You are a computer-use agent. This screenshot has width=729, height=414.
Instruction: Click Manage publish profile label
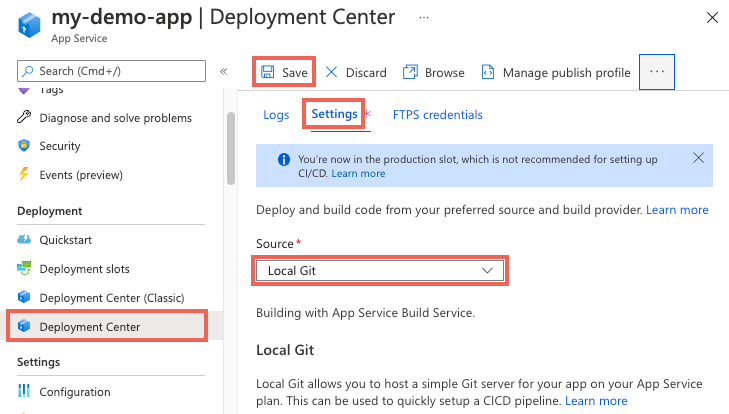566,73
